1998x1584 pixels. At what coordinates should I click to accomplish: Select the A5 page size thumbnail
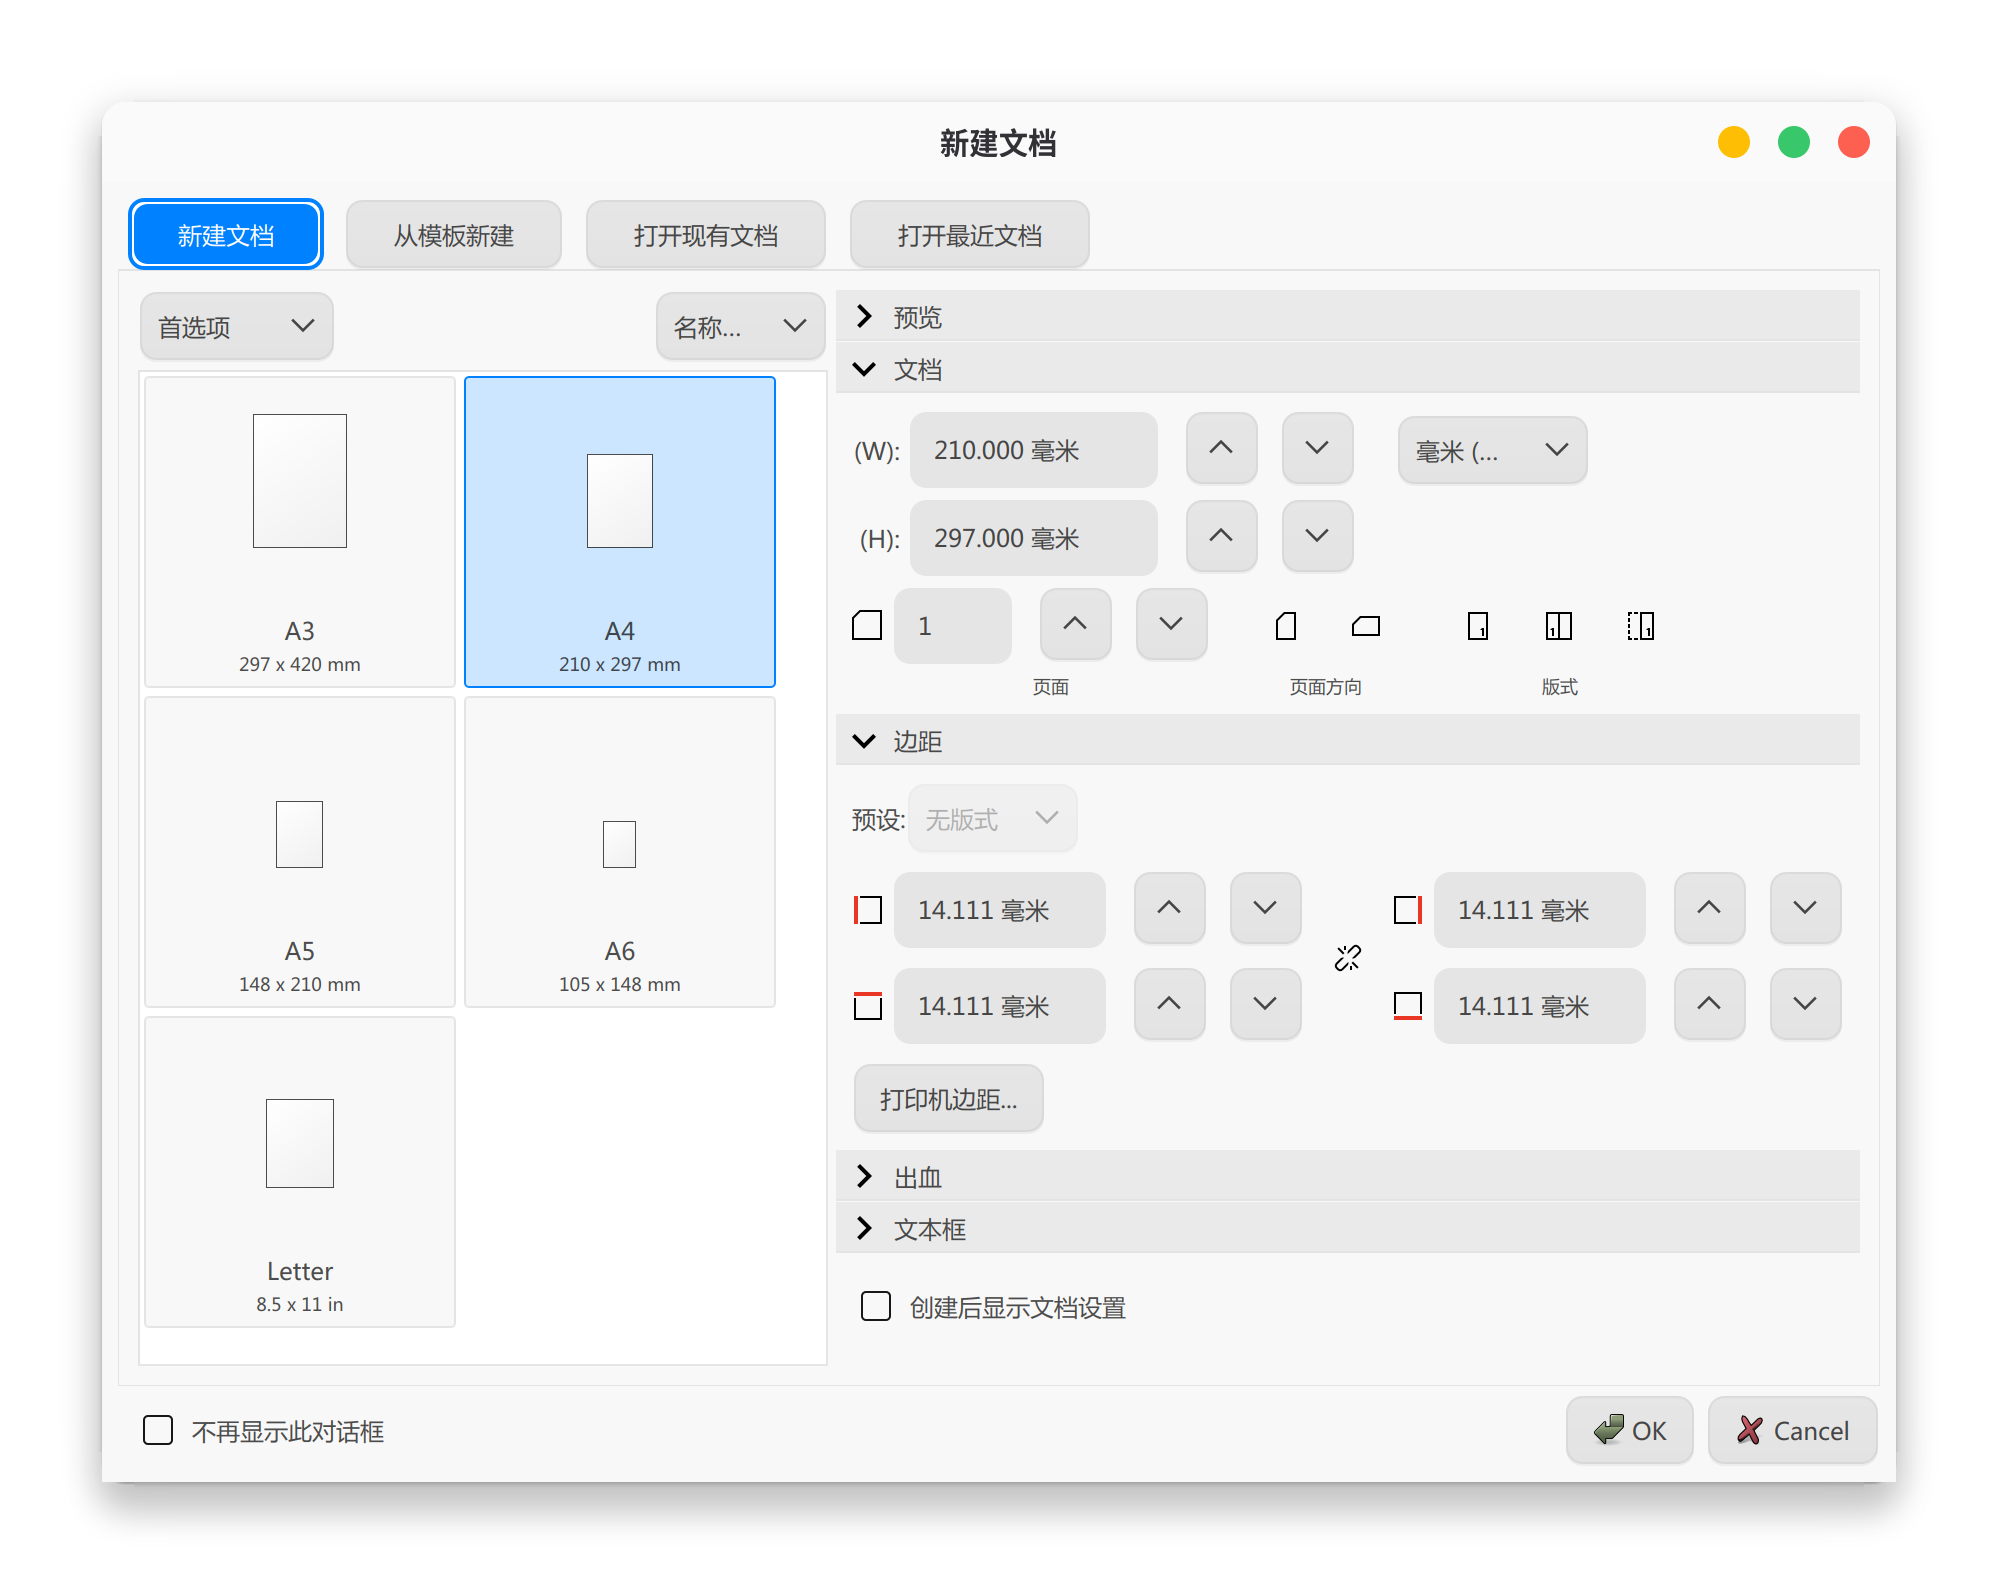pyautogui.click(x=300, y=852)
